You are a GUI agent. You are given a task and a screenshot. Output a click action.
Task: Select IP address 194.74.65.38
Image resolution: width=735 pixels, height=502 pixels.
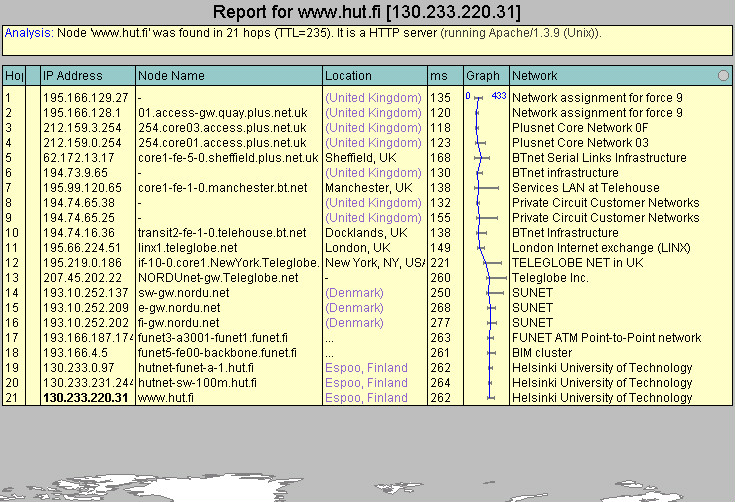point(79,202)
